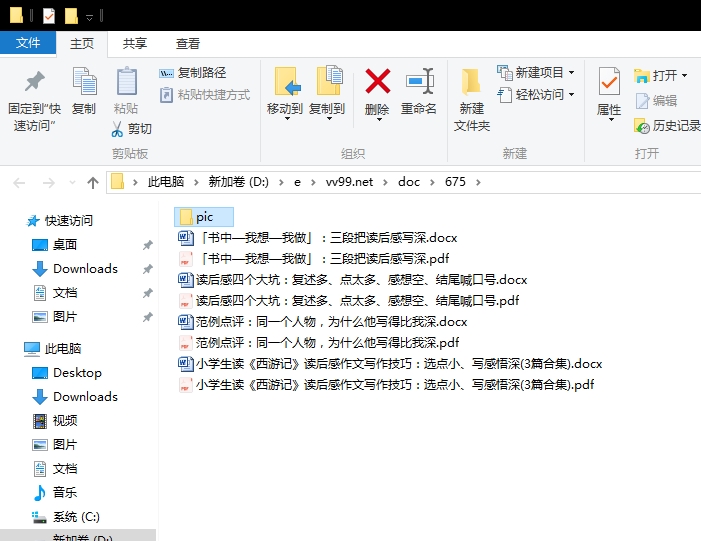Image resolution: width=701 pixels, height=541 pixels.
Task: Click History (历史记录) in the ribbon
Action: [667, 126]
